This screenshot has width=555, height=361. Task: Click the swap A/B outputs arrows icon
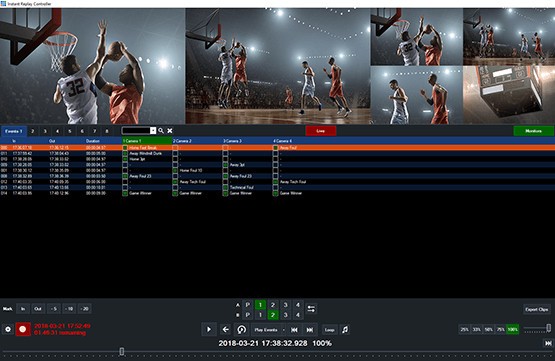(x=311, y=309)
